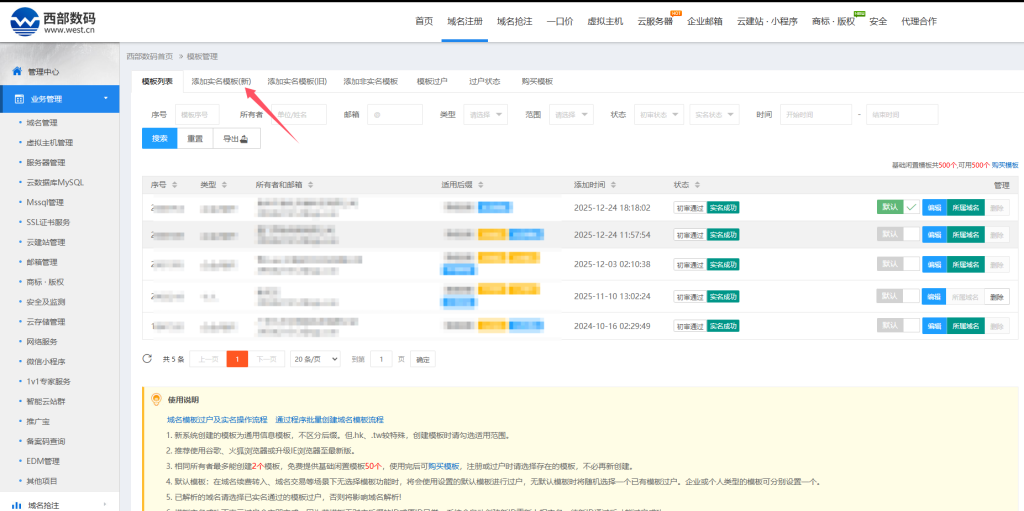Viewport: 1024px width, 511px height.
Task: Open the 过户状态 tab
Action: (x=485, y=82)
